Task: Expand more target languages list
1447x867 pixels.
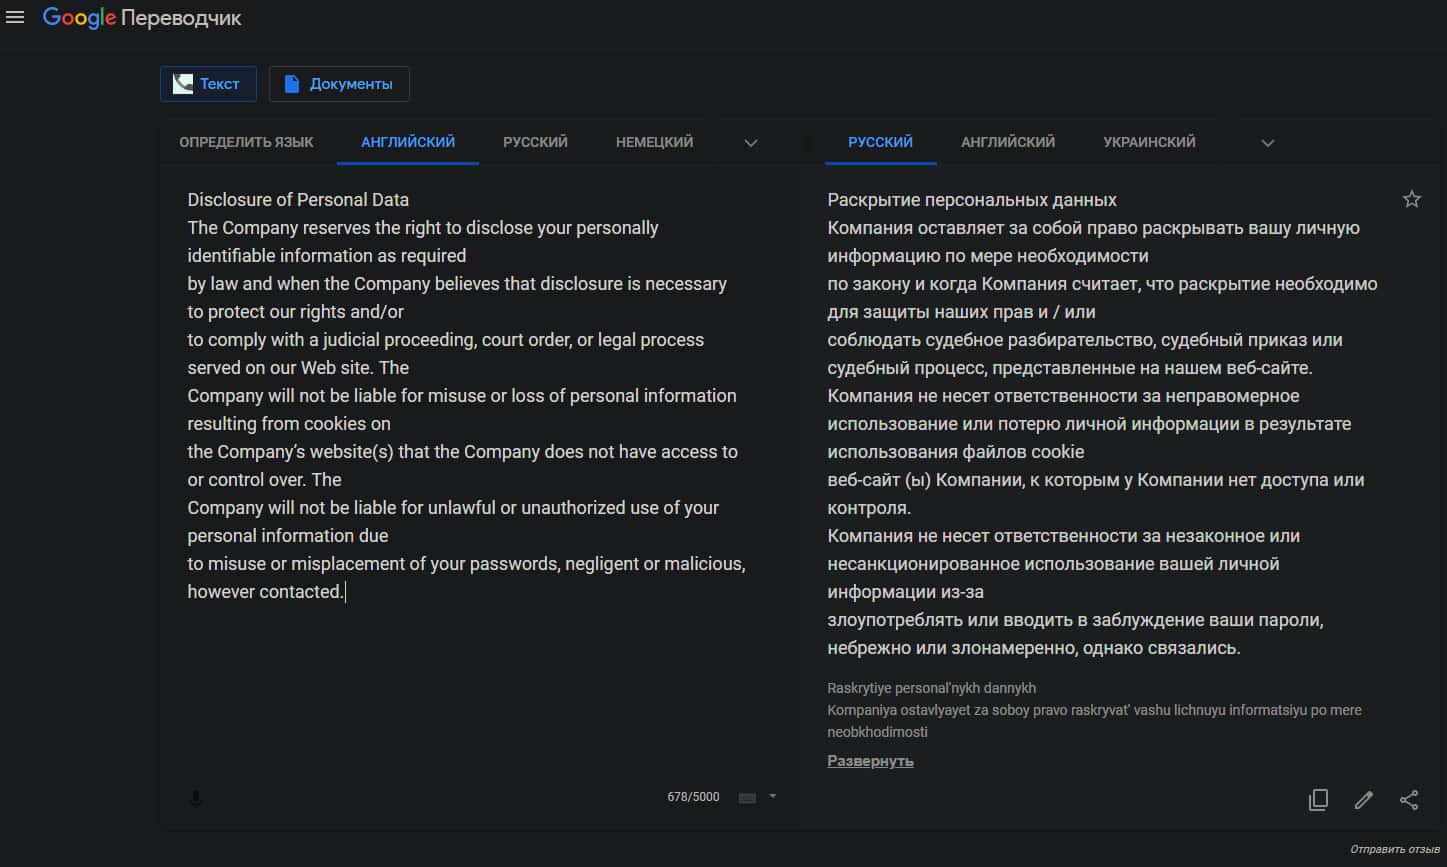Action: [x=1267, y=143]
